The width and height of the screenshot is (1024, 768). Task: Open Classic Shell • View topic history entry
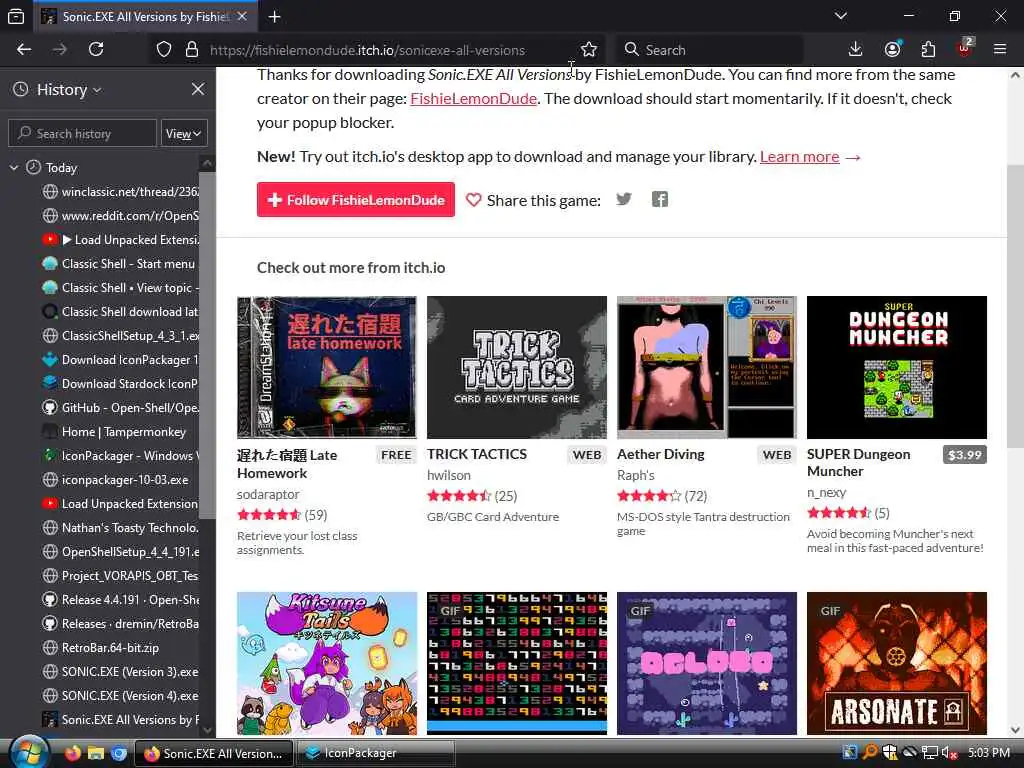120,287
